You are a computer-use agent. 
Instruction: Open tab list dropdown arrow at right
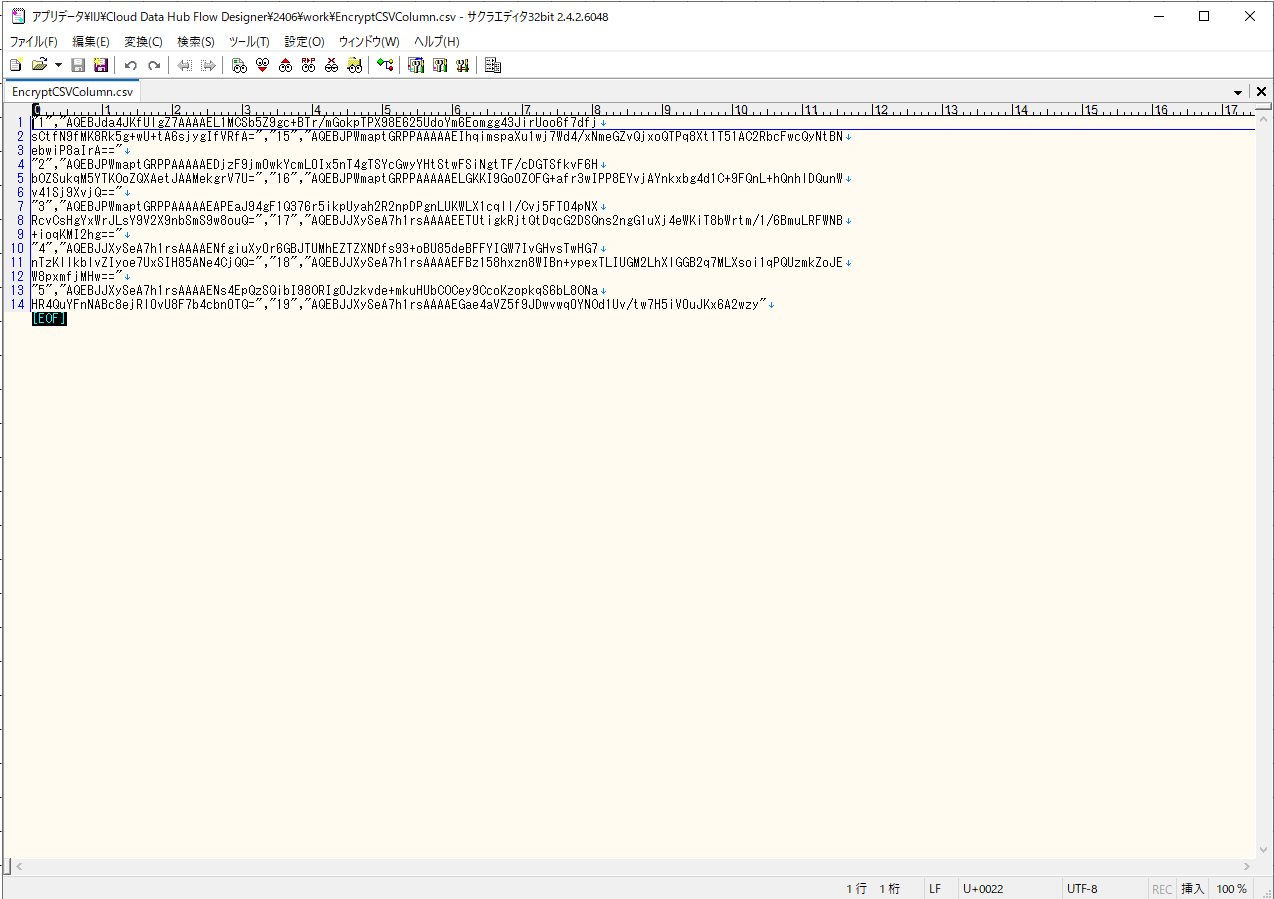point(1238,92)
